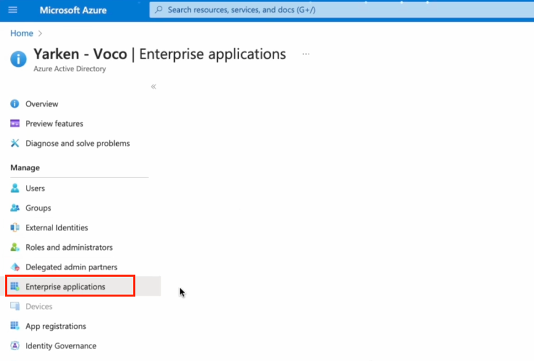
Task: Open the Users section
Action: click(35, 188)
